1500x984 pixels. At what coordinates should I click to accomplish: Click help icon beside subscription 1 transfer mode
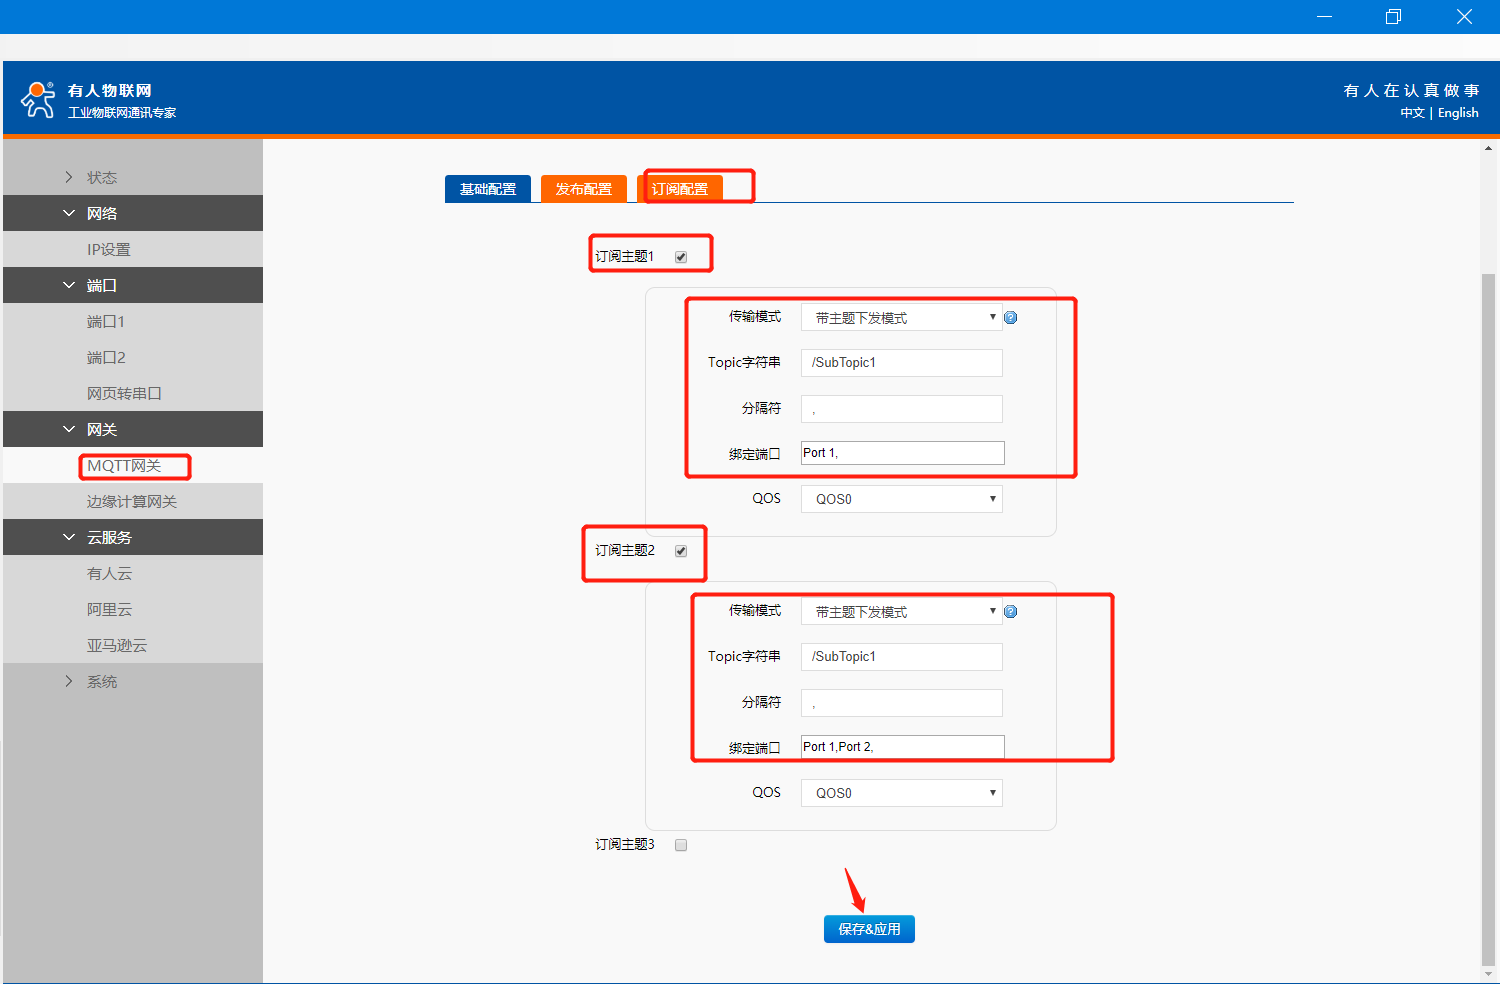[x=1011, y=318]
